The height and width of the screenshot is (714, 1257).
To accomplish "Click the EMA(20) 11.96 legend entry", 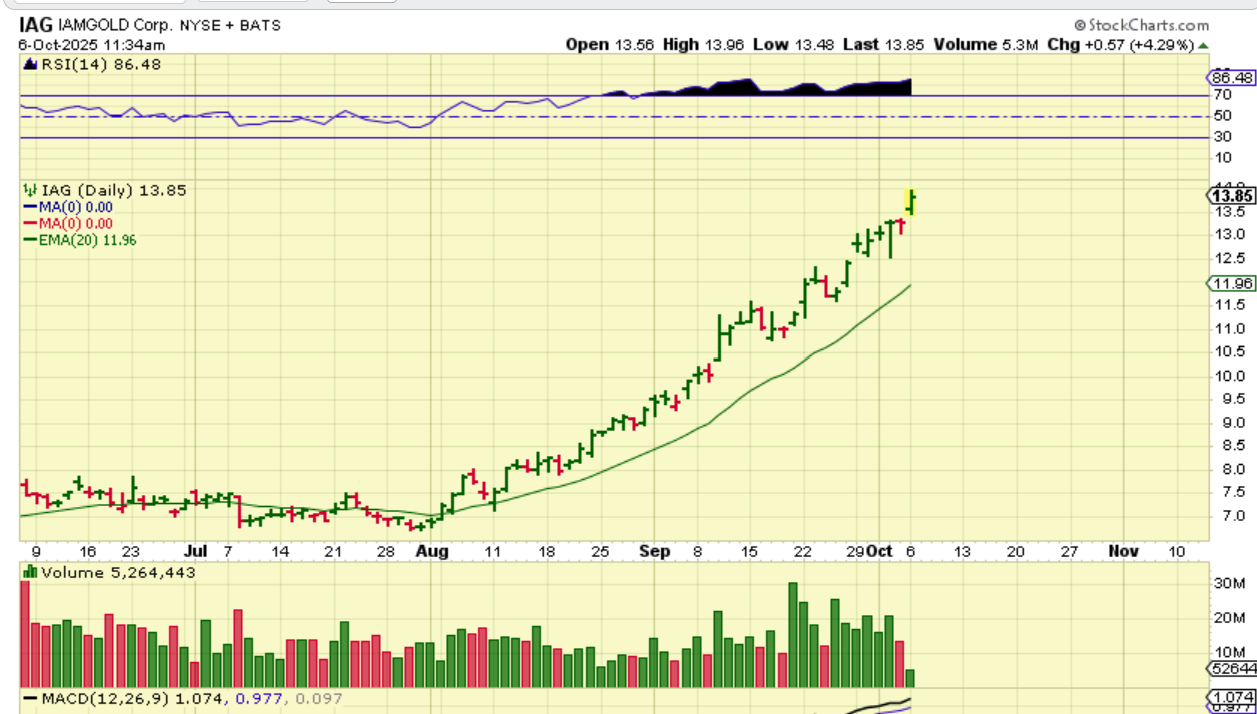I will pyautogui.click(x=88, y=240).
